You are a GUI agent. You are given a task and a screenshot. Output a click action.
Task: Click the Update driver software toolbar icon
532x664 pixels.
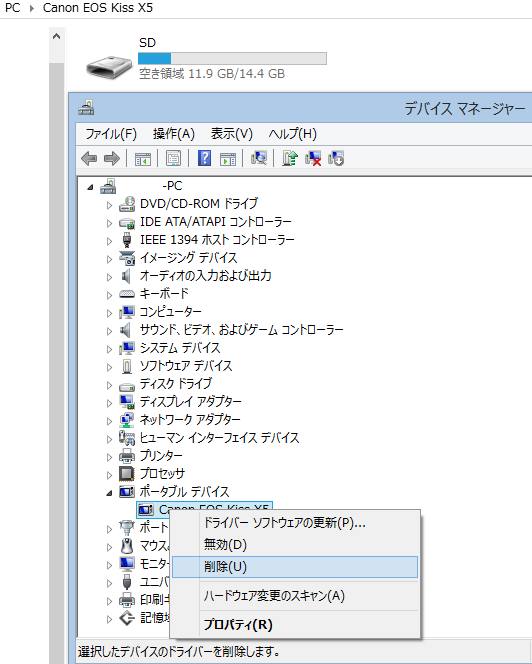[x=290, y=158]
